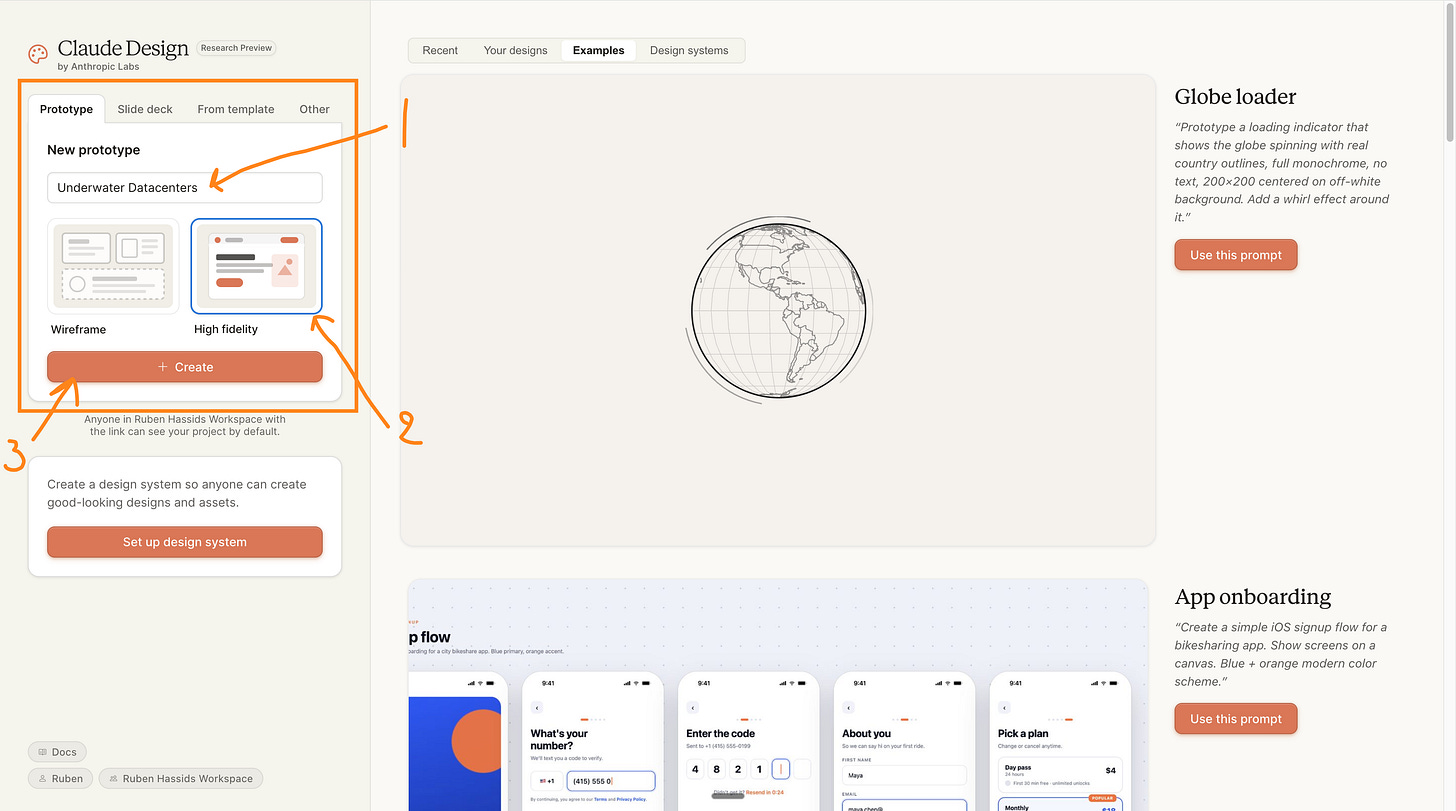1456x811 pixels.
Task: Click the "About you" heading
Action: pyautogui.click(x=867, y=733)
